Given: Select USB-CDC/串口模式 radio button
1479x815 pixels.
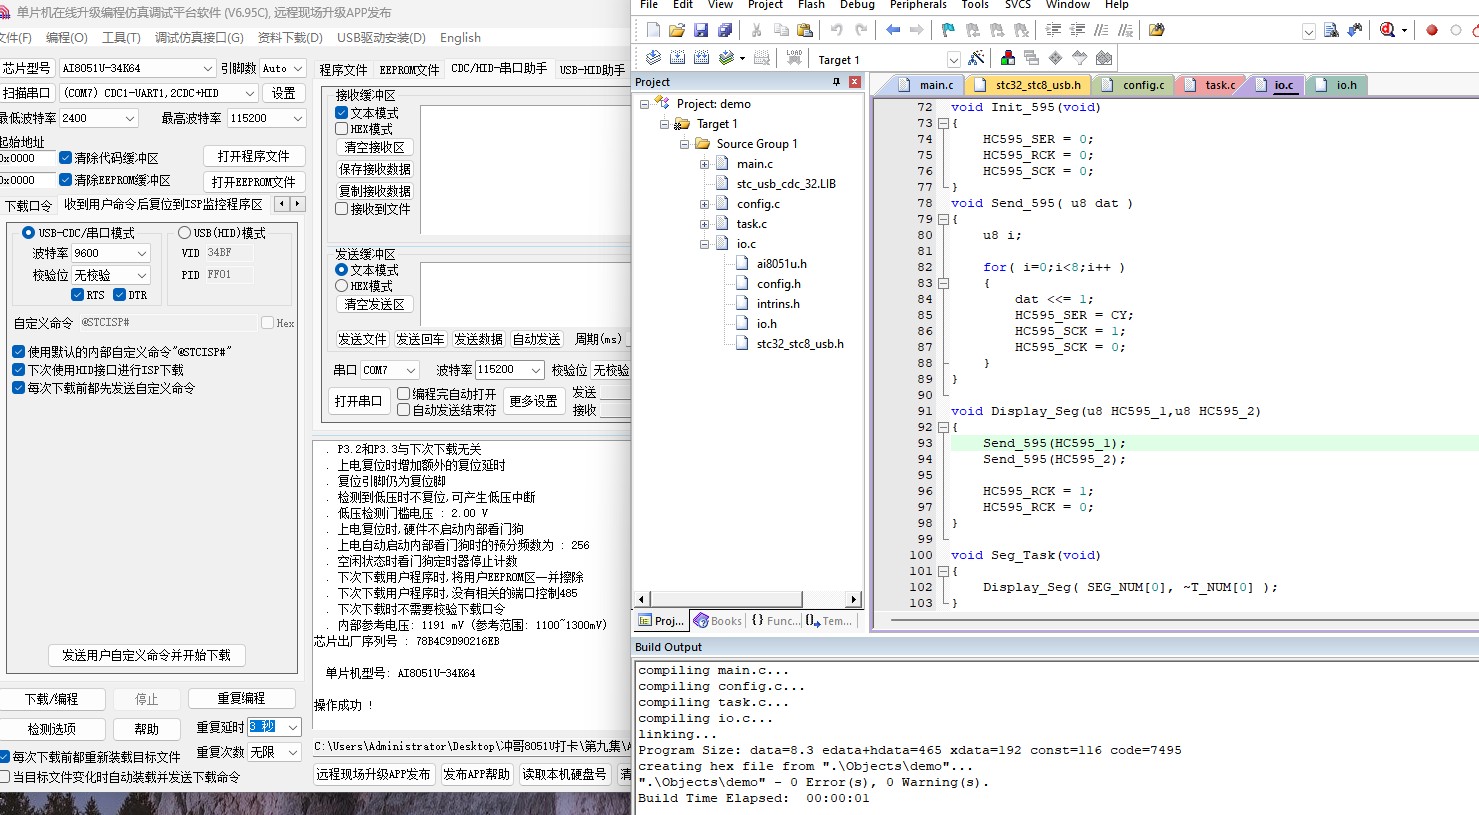Looking at the screenshot, I should (x=28, y=232).
